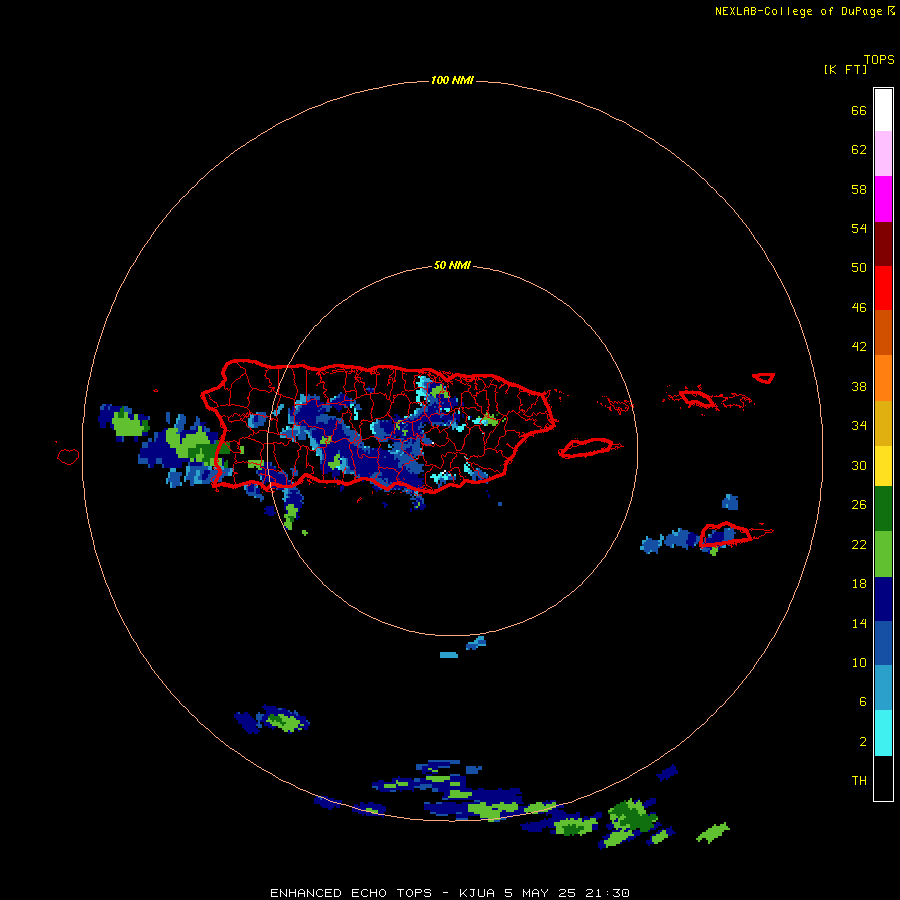Select the dark green 26 kft swatch
Screen dimensions: 900x900
tap(883, 509)
